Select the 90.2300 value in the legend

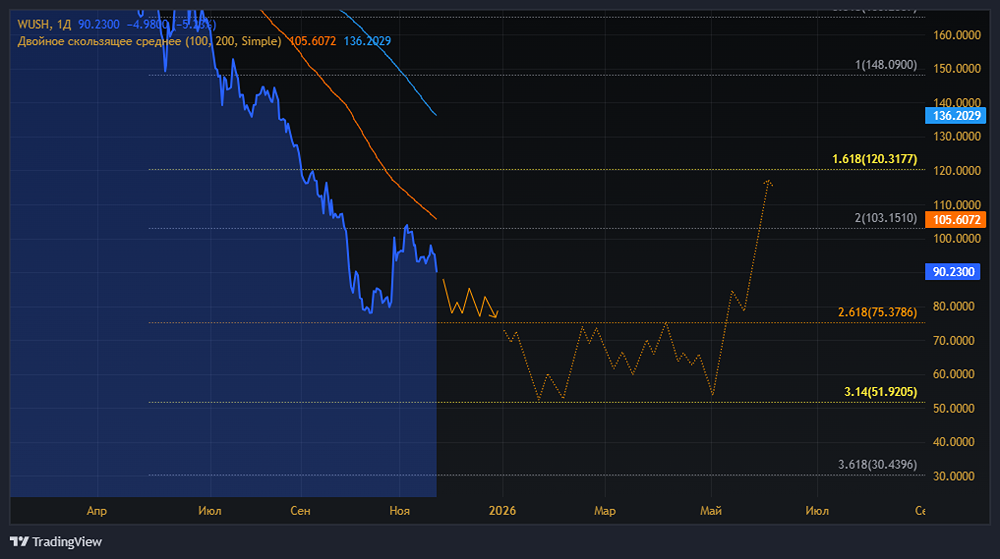point(99,24)
